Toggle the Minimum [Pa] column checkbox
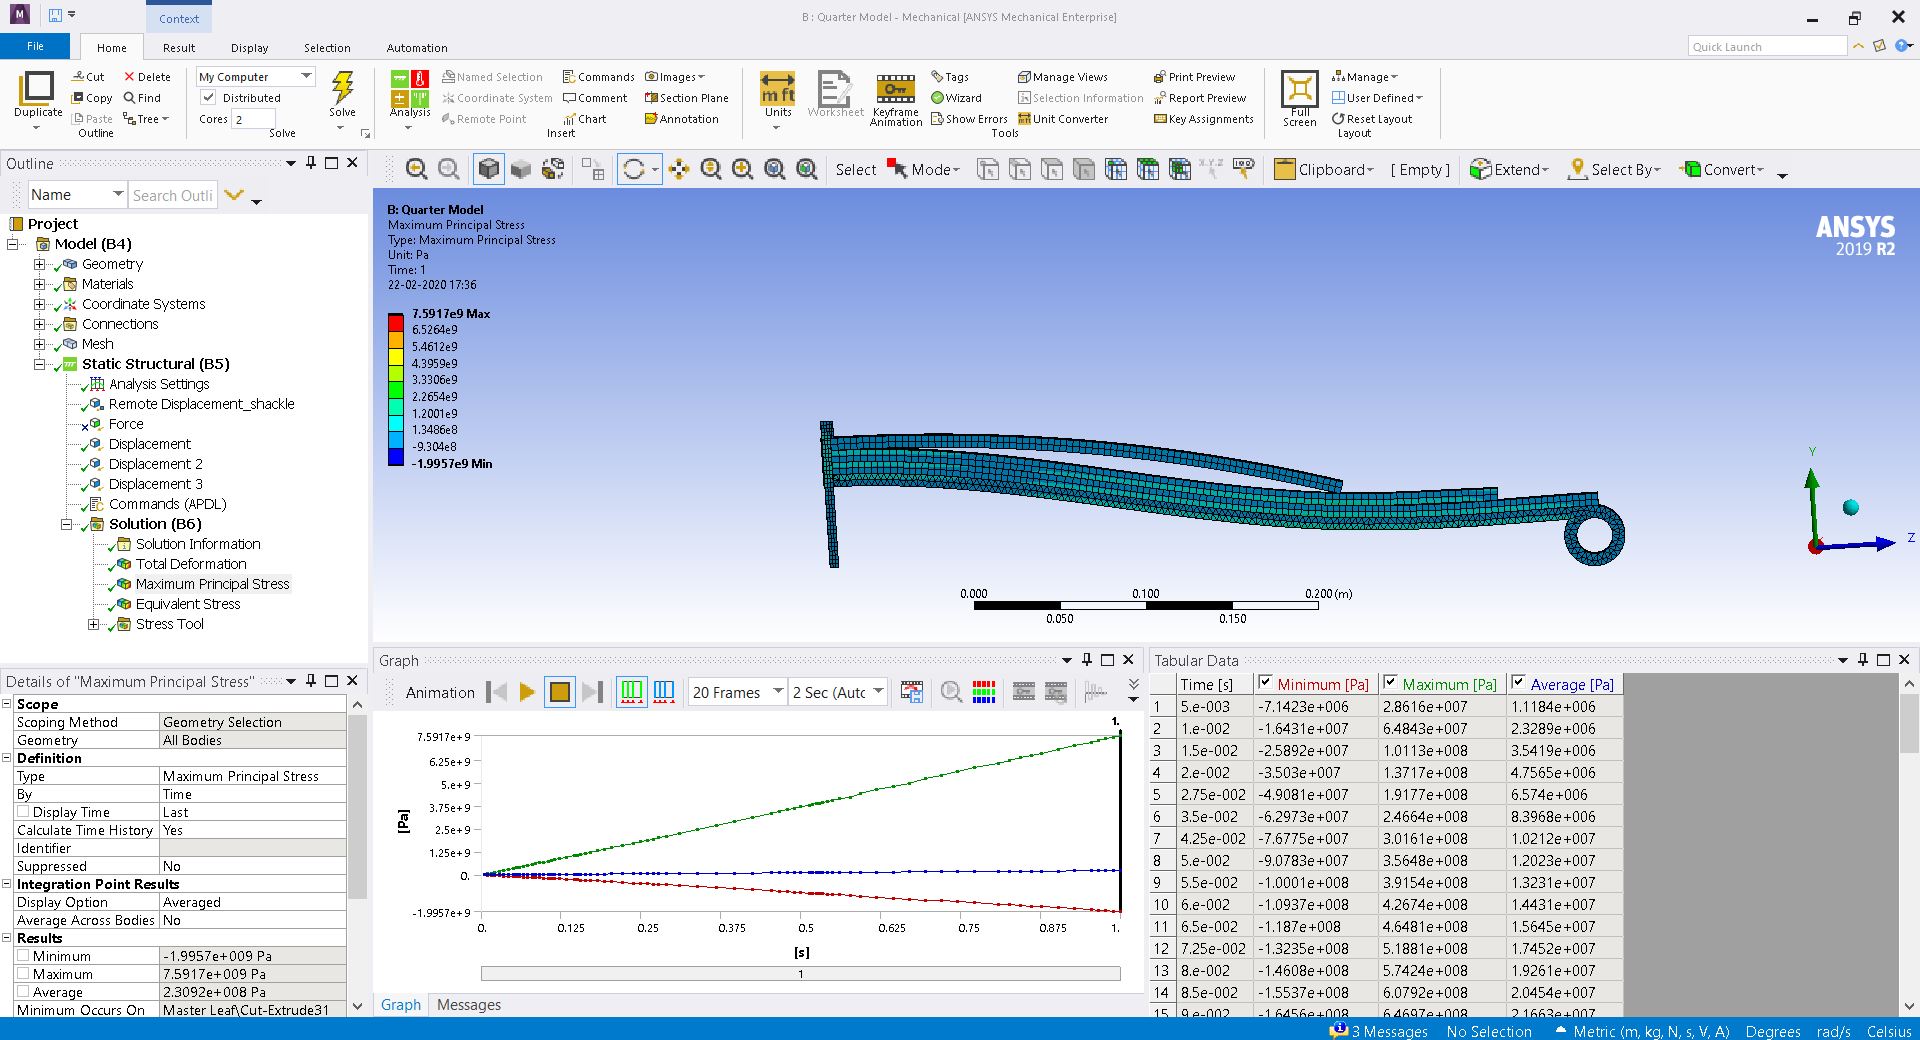 tap(1265, 683)
